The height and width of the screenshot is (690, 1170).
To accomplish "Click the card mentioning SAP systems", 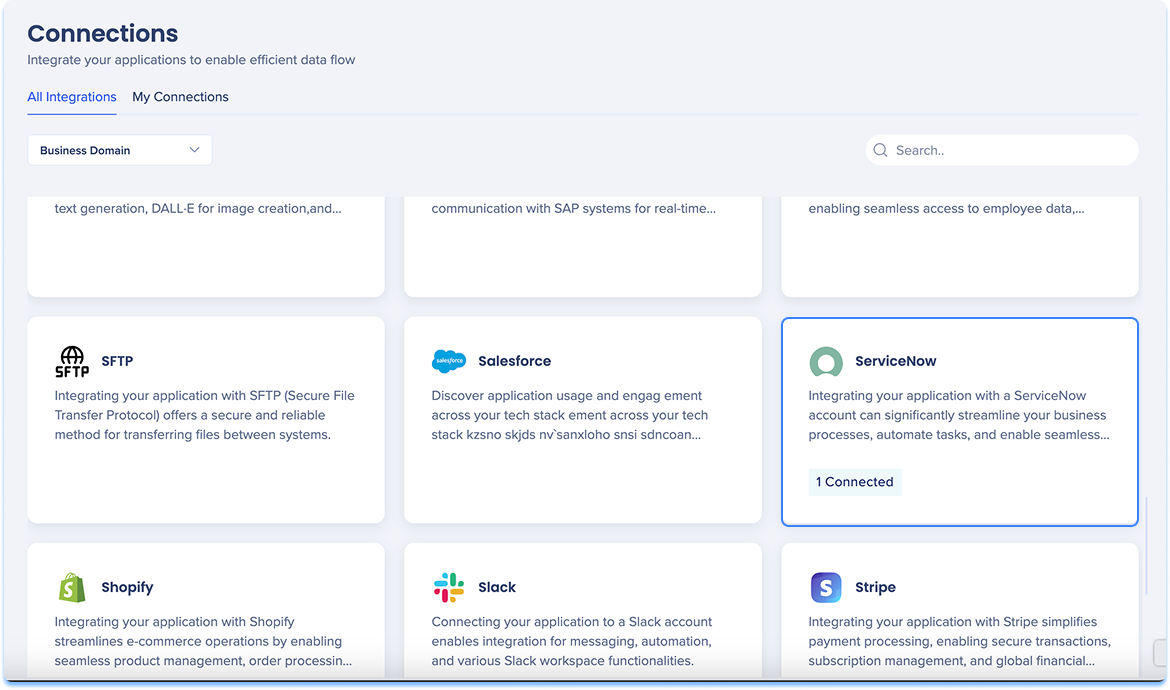I will (583, 246).
